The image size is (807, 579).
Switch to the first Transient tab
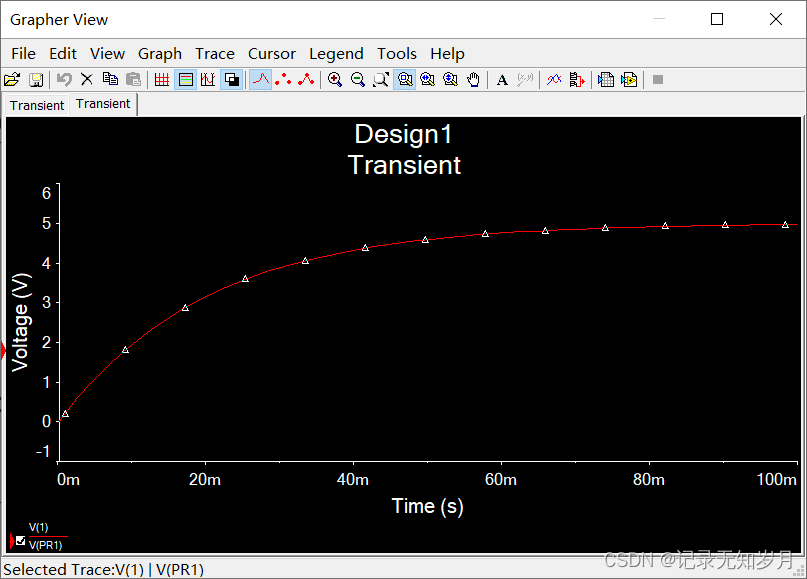pyautogui.click(x=37, y=105)
